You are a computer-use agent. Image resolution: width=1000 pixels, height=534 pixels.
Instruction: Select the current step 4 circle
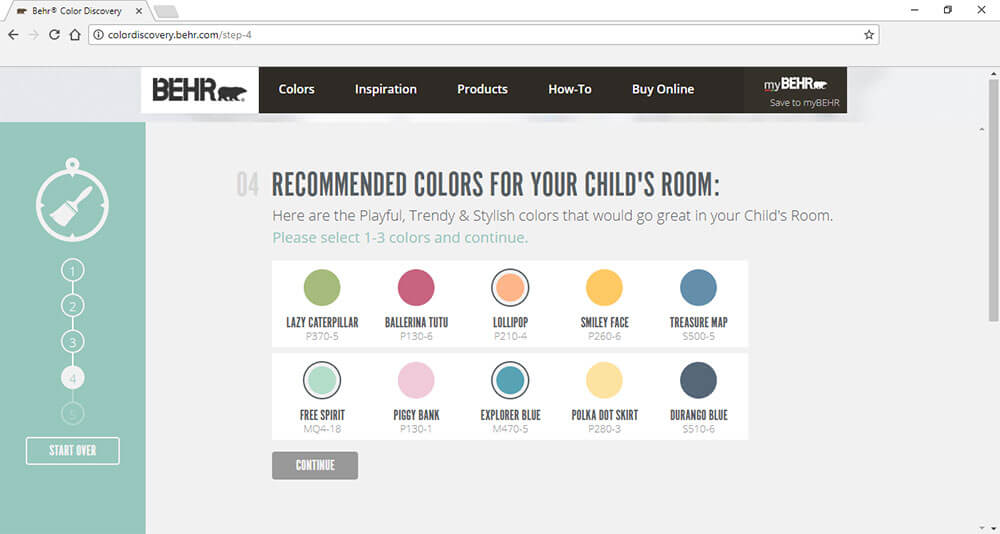(73, 378)
